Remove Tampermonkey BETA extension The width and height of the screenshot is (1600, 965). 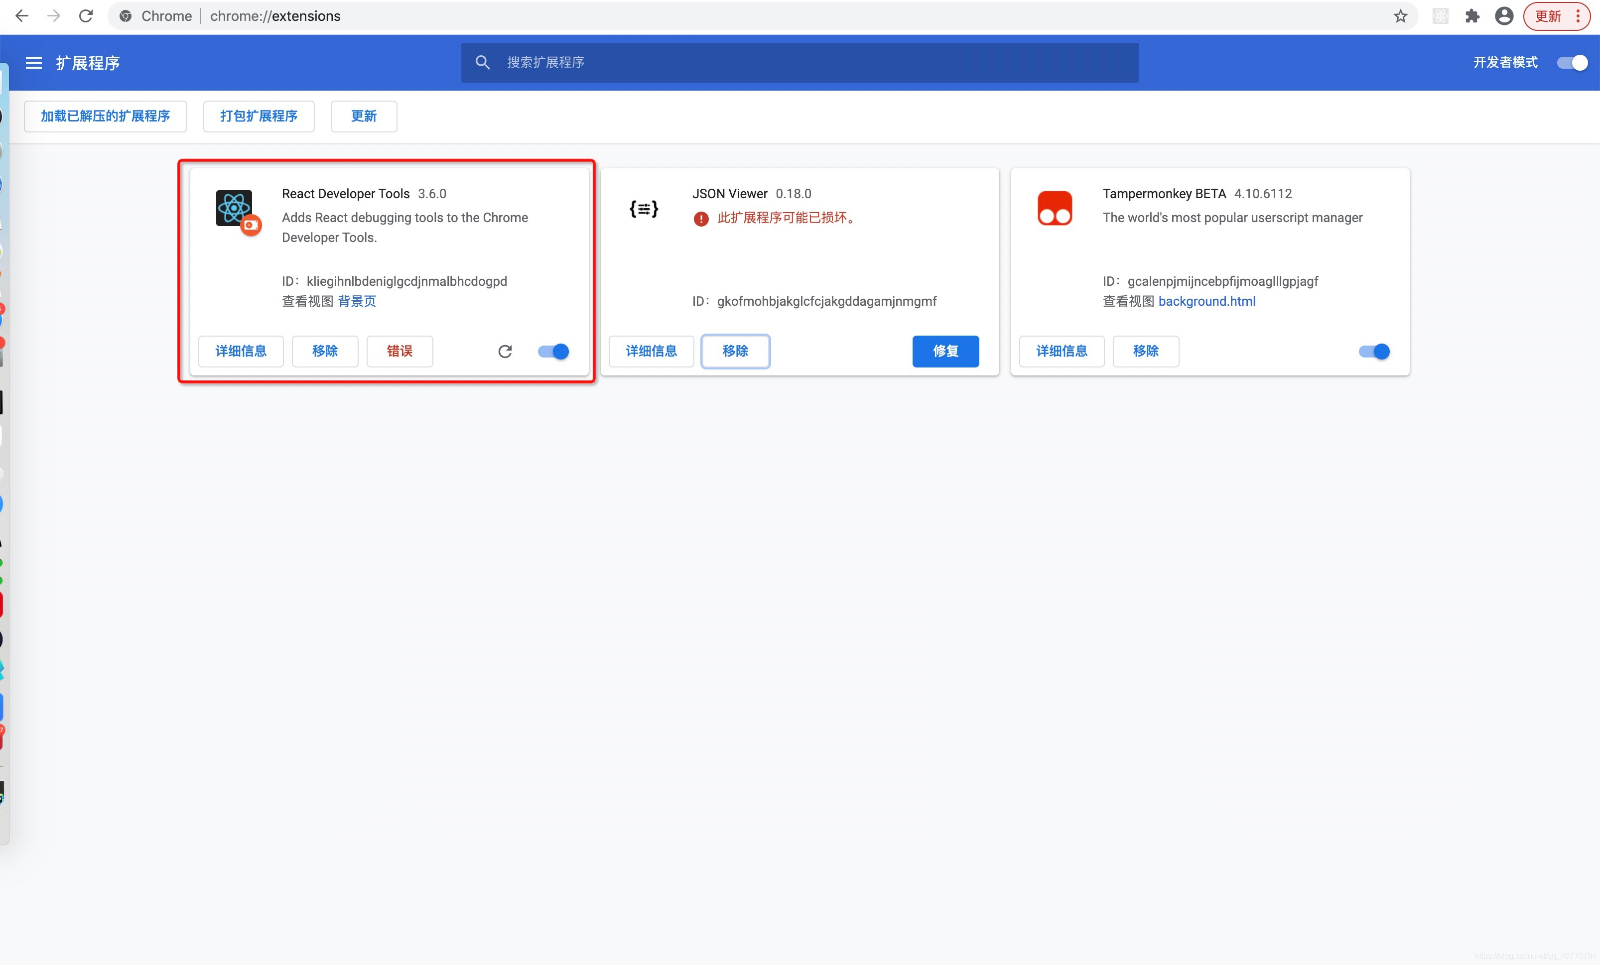coord(1146,351)
